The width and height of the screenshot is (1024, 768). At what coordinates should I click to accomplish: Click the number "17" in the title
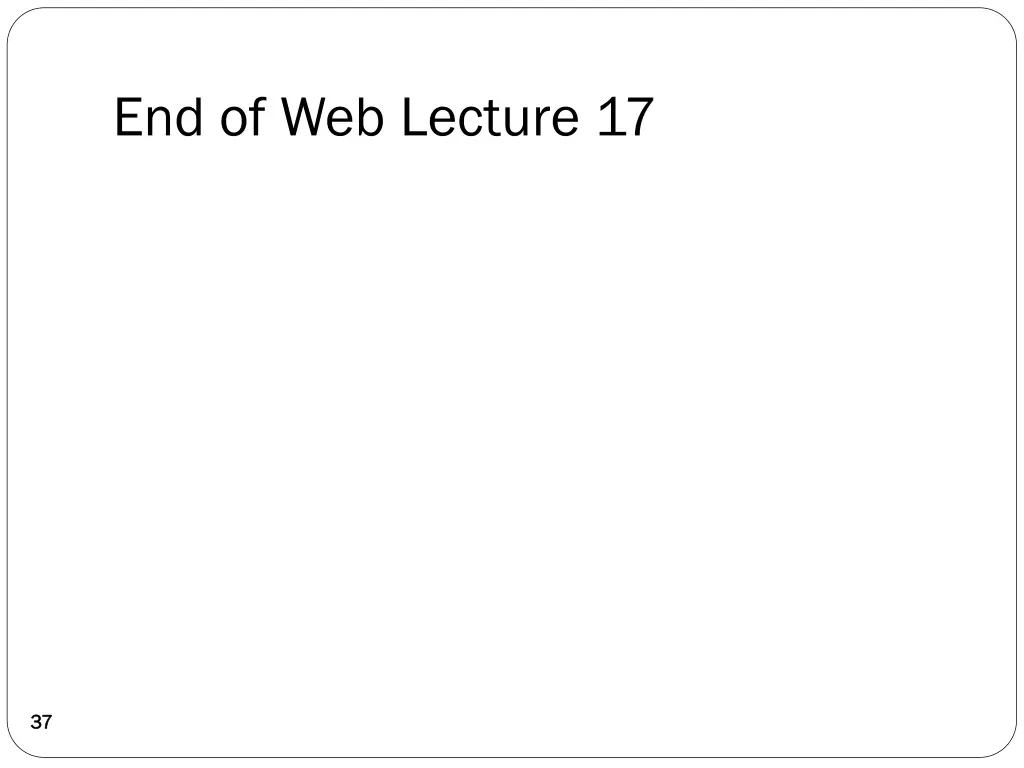(624, 118)
